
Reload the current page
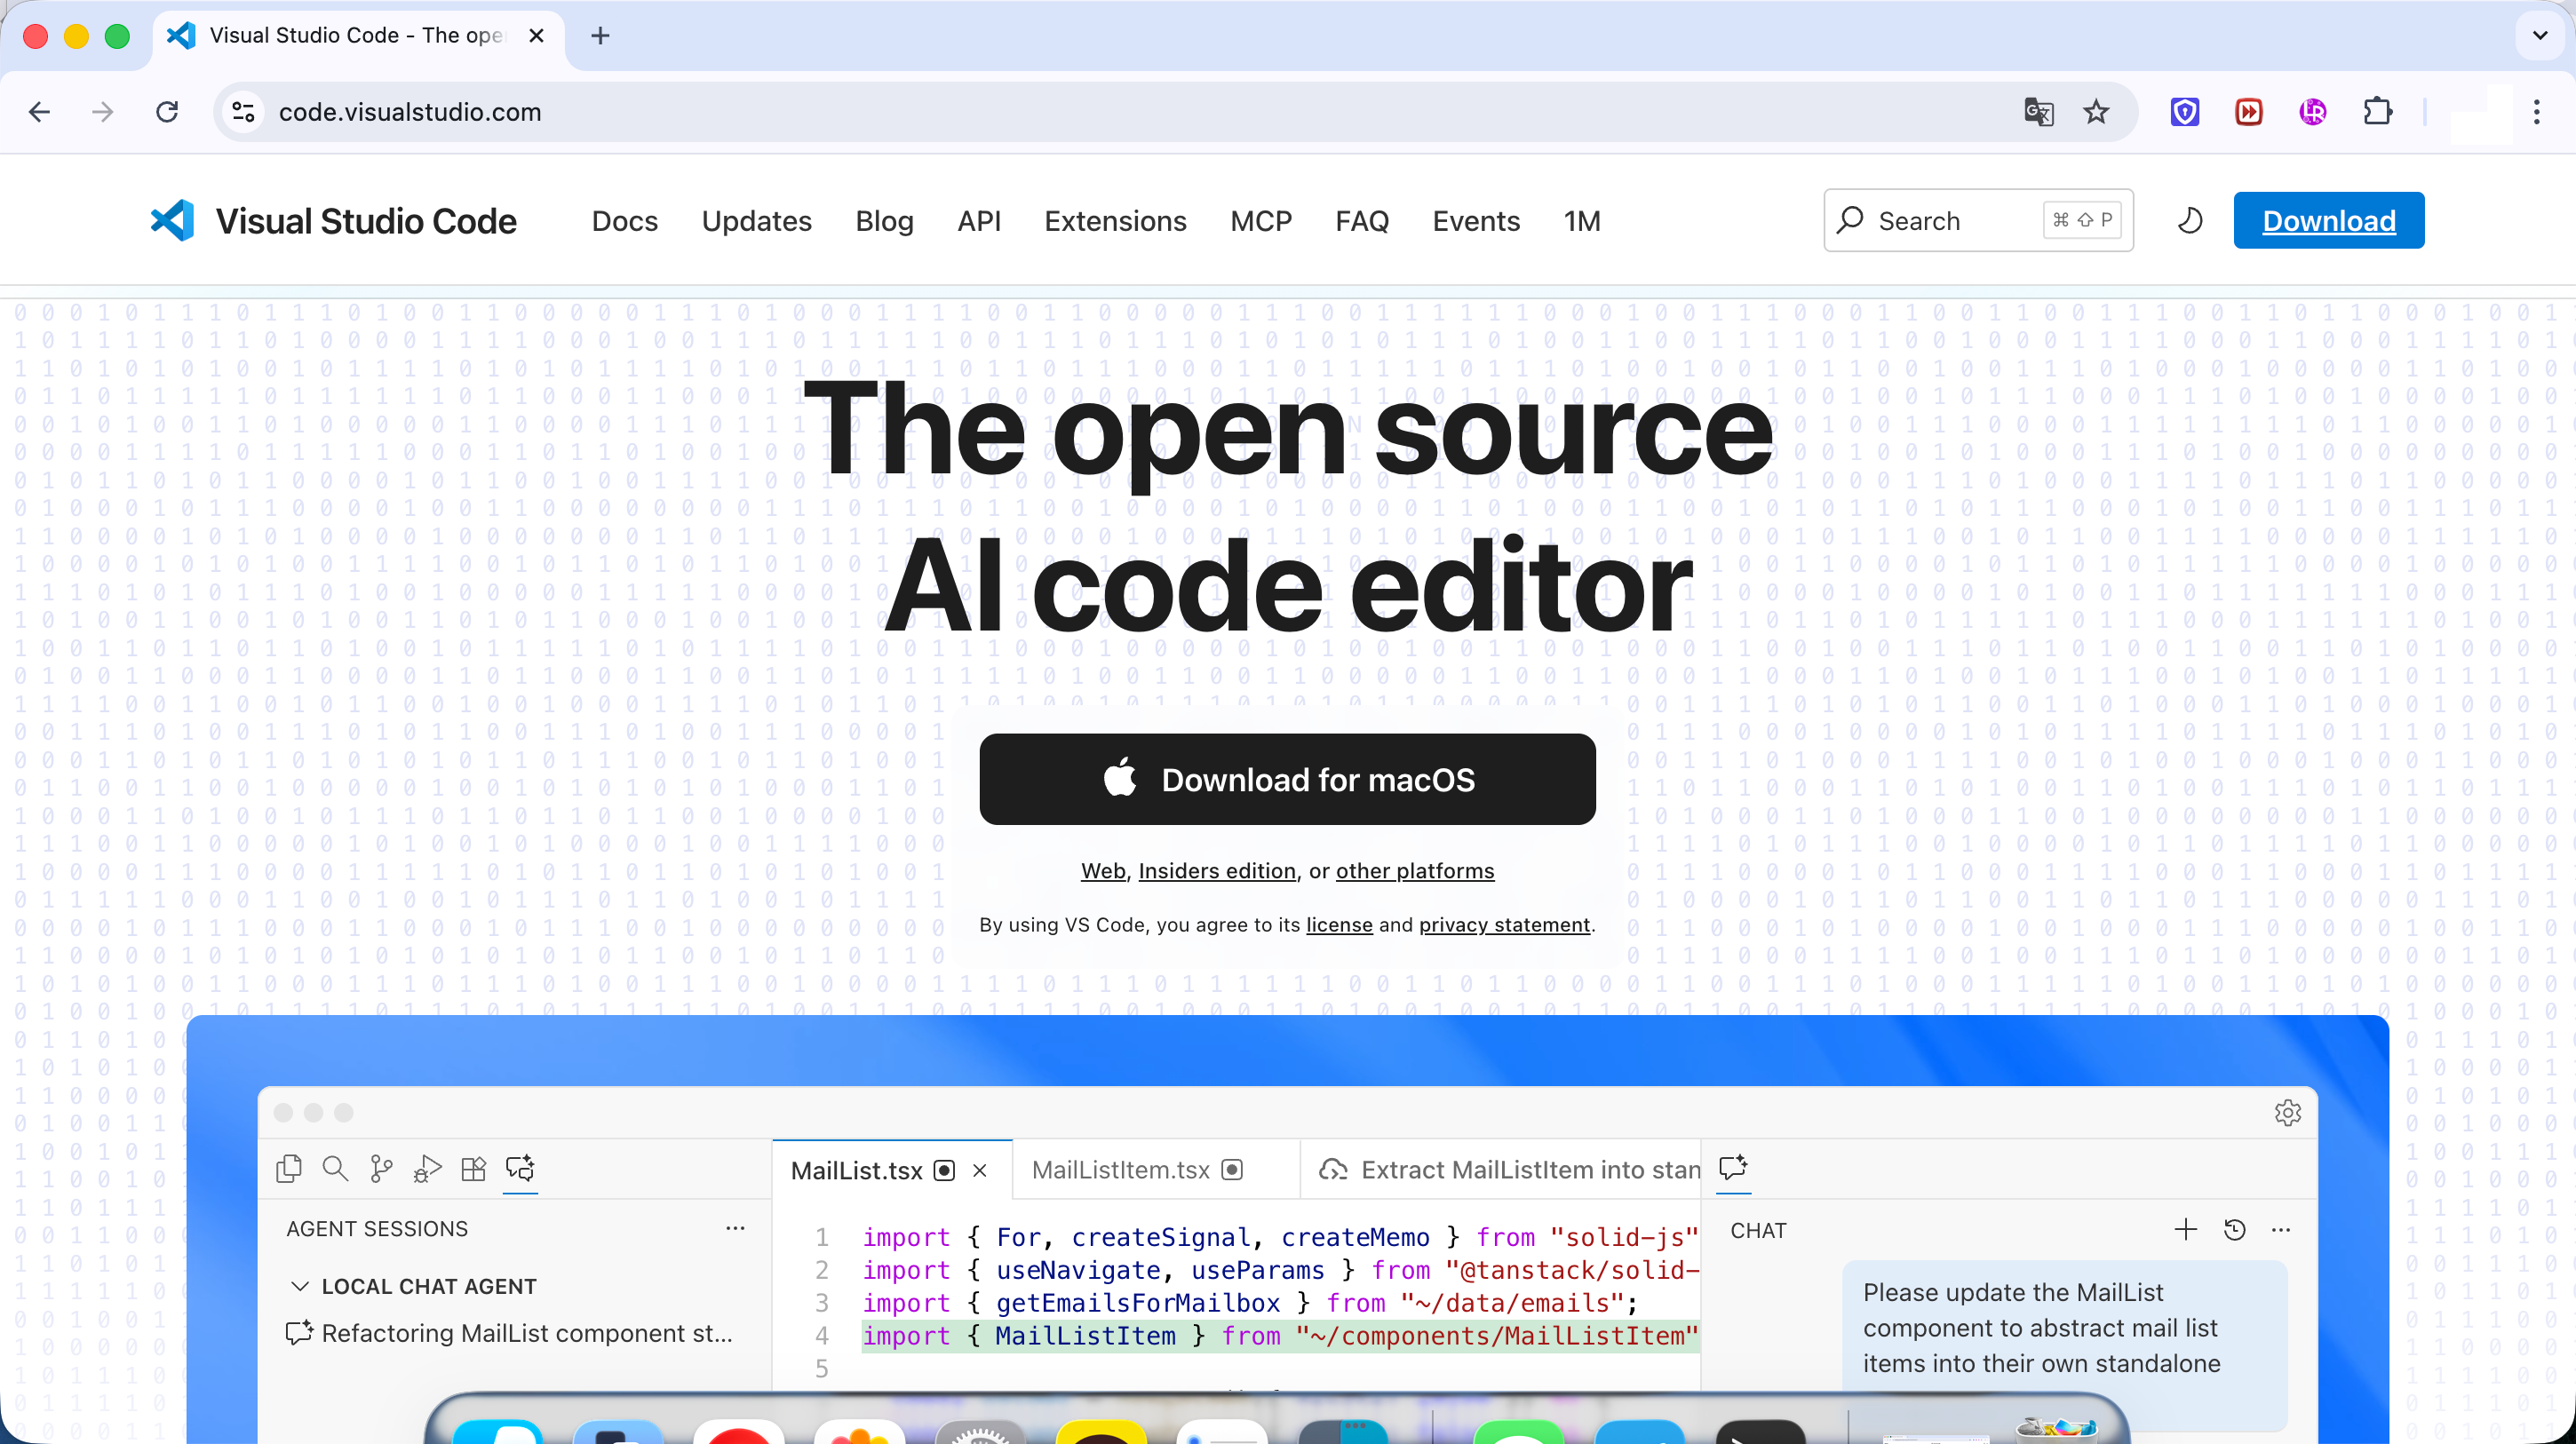click(x=167, y=112)
